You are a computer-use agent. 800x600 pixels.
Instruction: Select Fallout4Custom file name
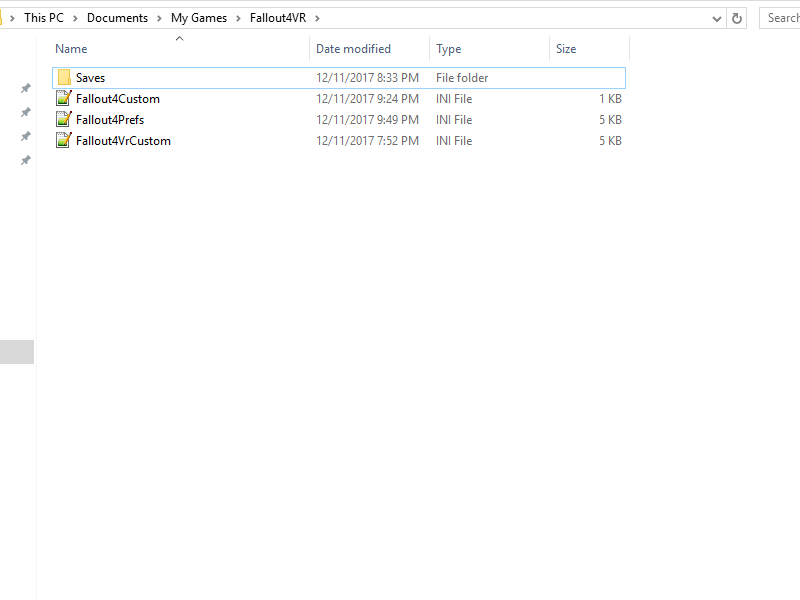click(118, 98)
